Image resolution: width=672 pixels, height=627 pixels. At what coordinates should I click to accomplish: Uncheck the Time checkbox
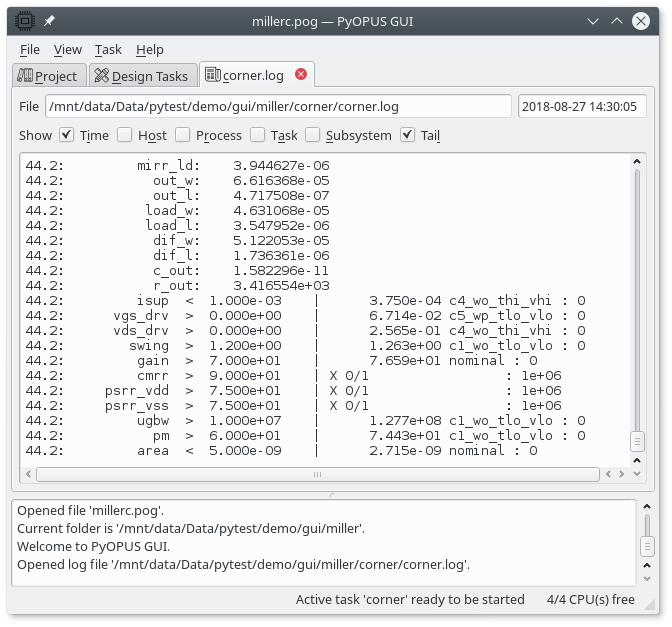67,135
